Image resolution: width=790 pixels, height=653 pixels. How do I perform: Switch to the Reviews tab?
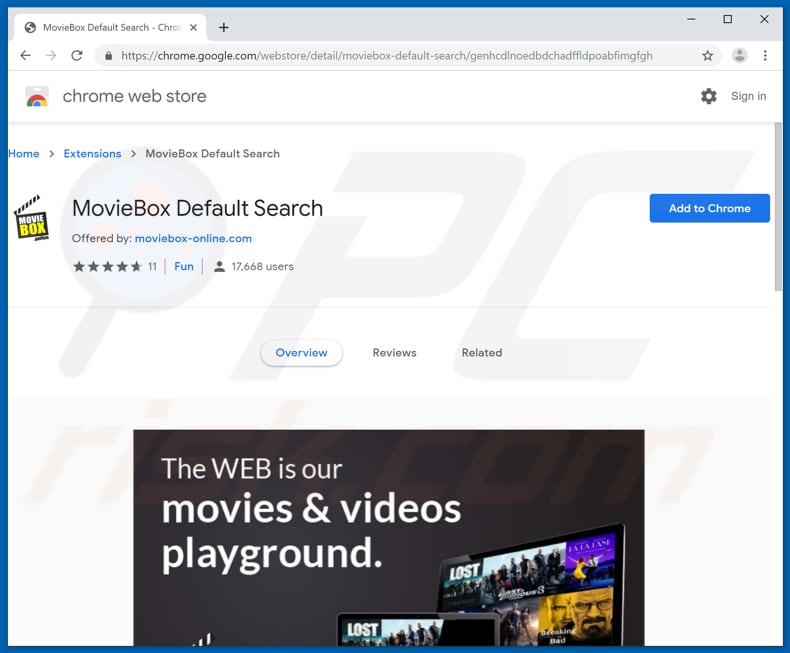point(394,353)
